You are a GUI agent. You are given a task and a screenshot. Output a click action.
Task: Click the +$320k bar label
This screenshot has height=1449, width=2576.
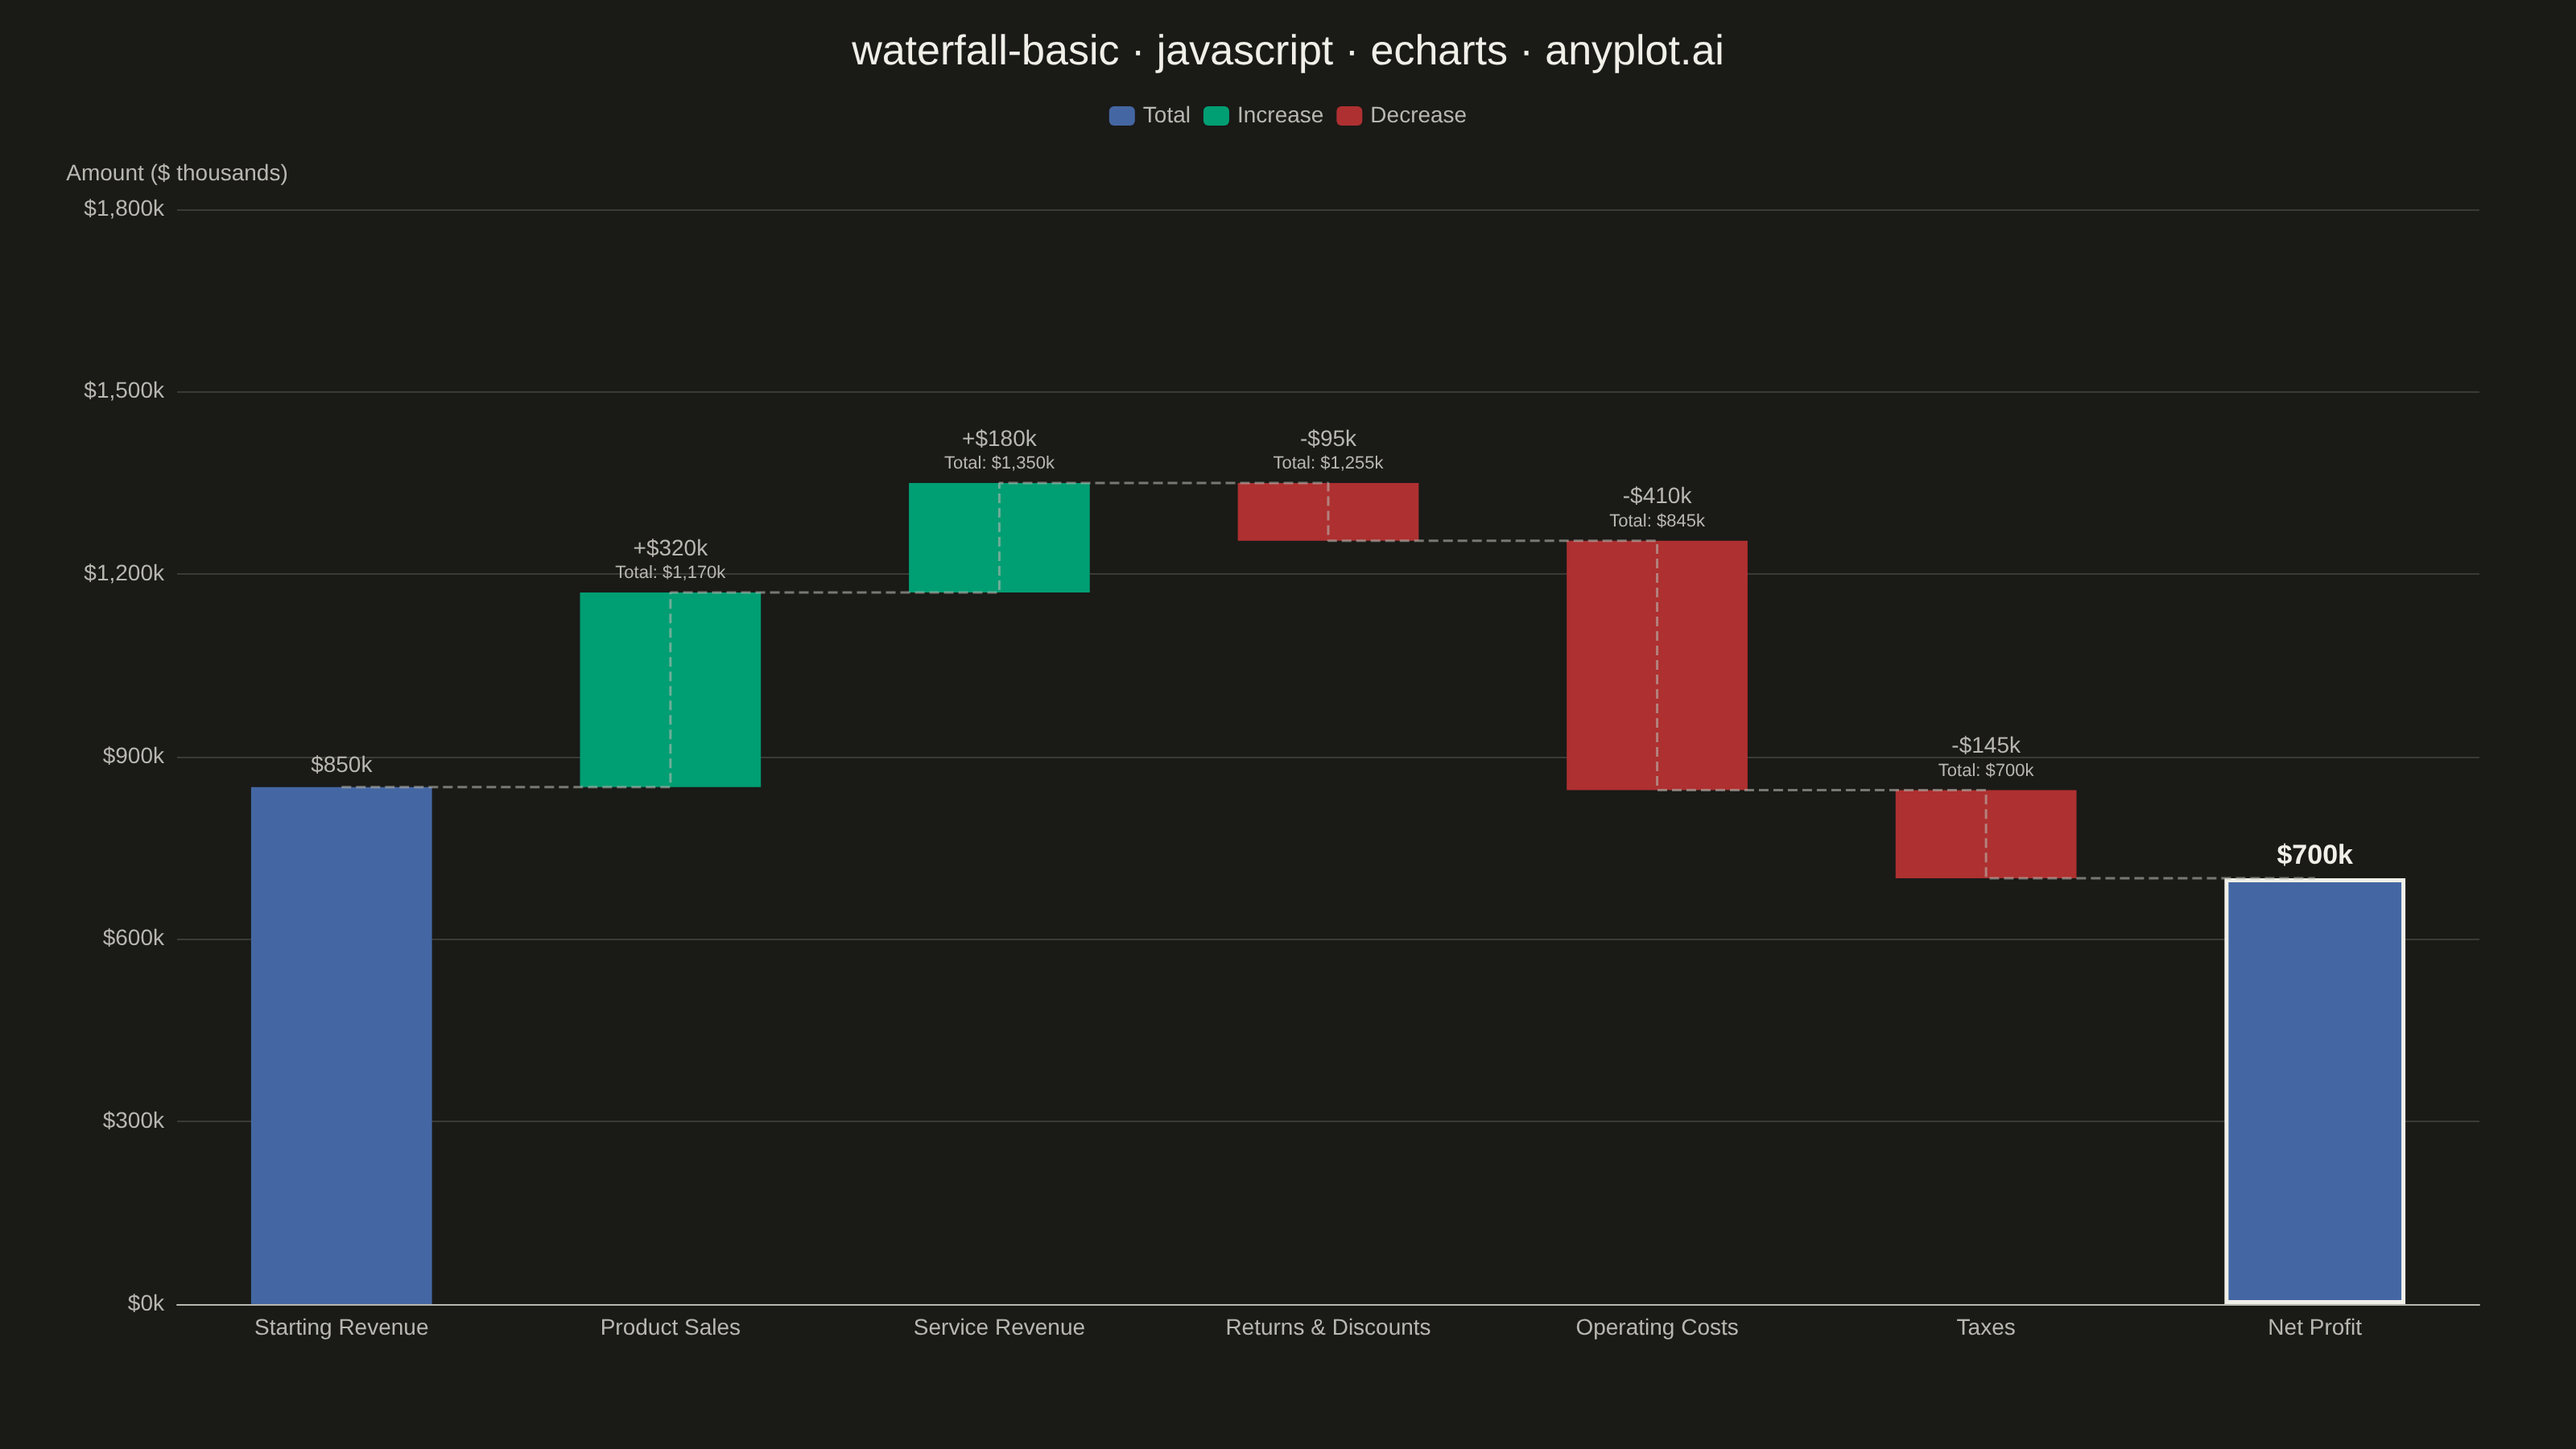[x=670, y=548]
